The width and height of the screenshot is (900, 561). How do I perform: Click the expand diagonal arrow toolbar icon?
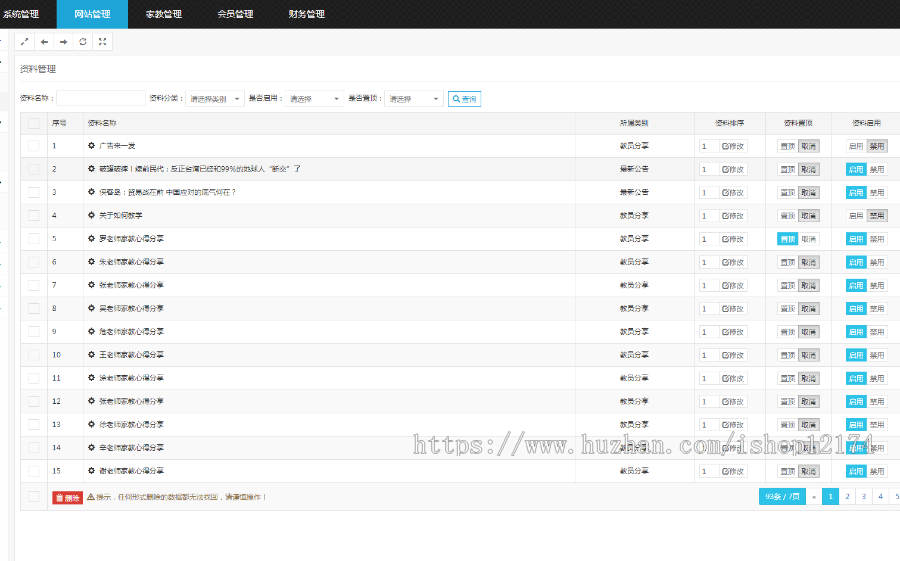tap(25, 42)
